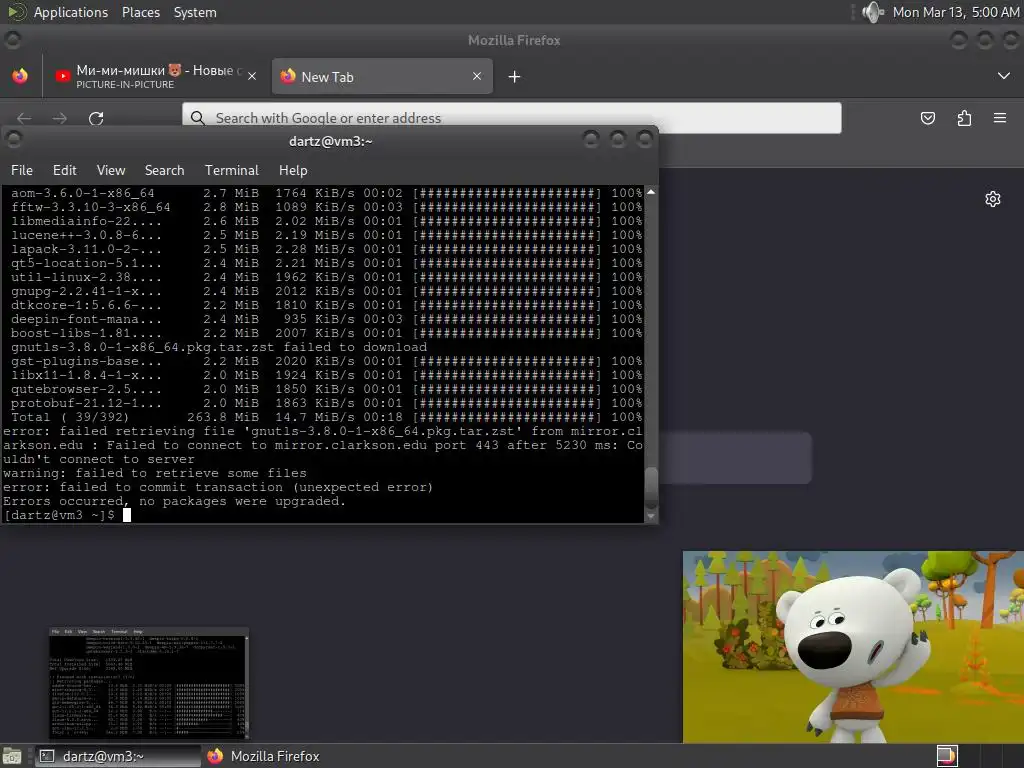1024x768 pixels.
Task: Open the Terminal menu
Action: [232, 170]
